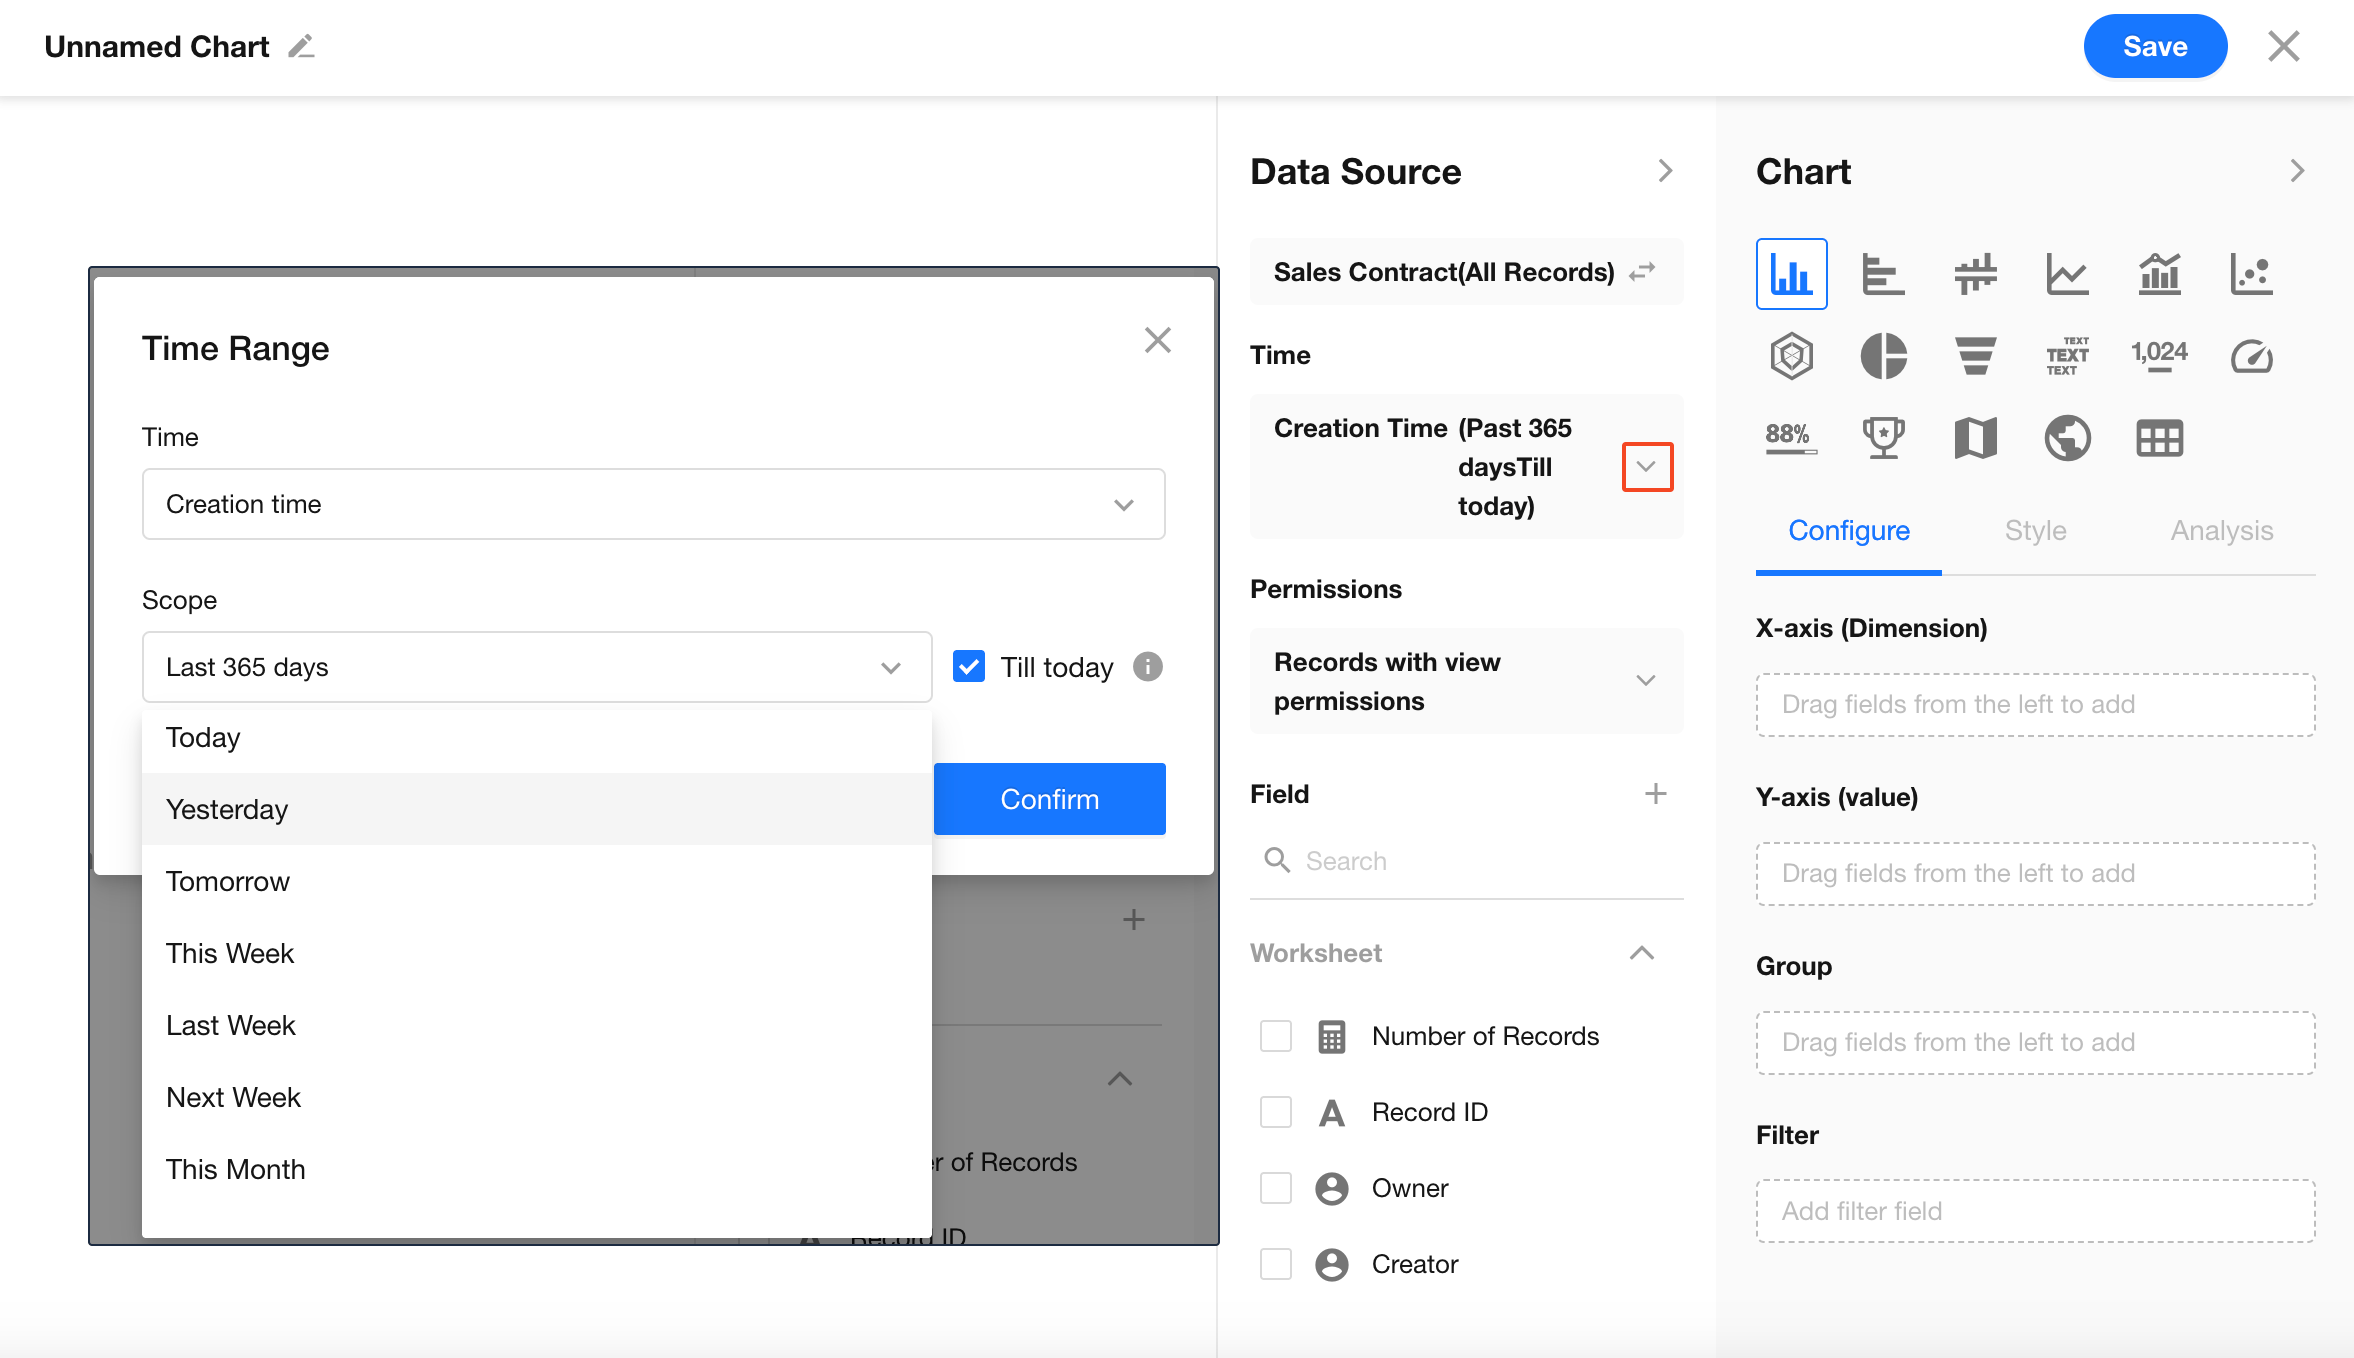The image size is (2354, 1358).
Task: Select the funnel chart icon
Action: coord(1975,356)
